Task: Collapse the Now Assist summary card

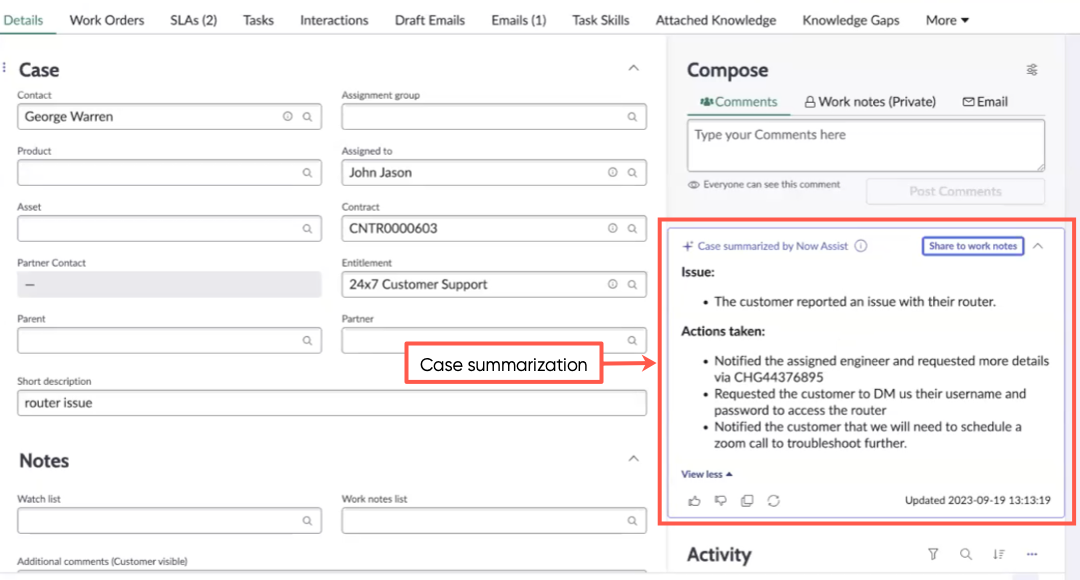Action: (1038, 246)
